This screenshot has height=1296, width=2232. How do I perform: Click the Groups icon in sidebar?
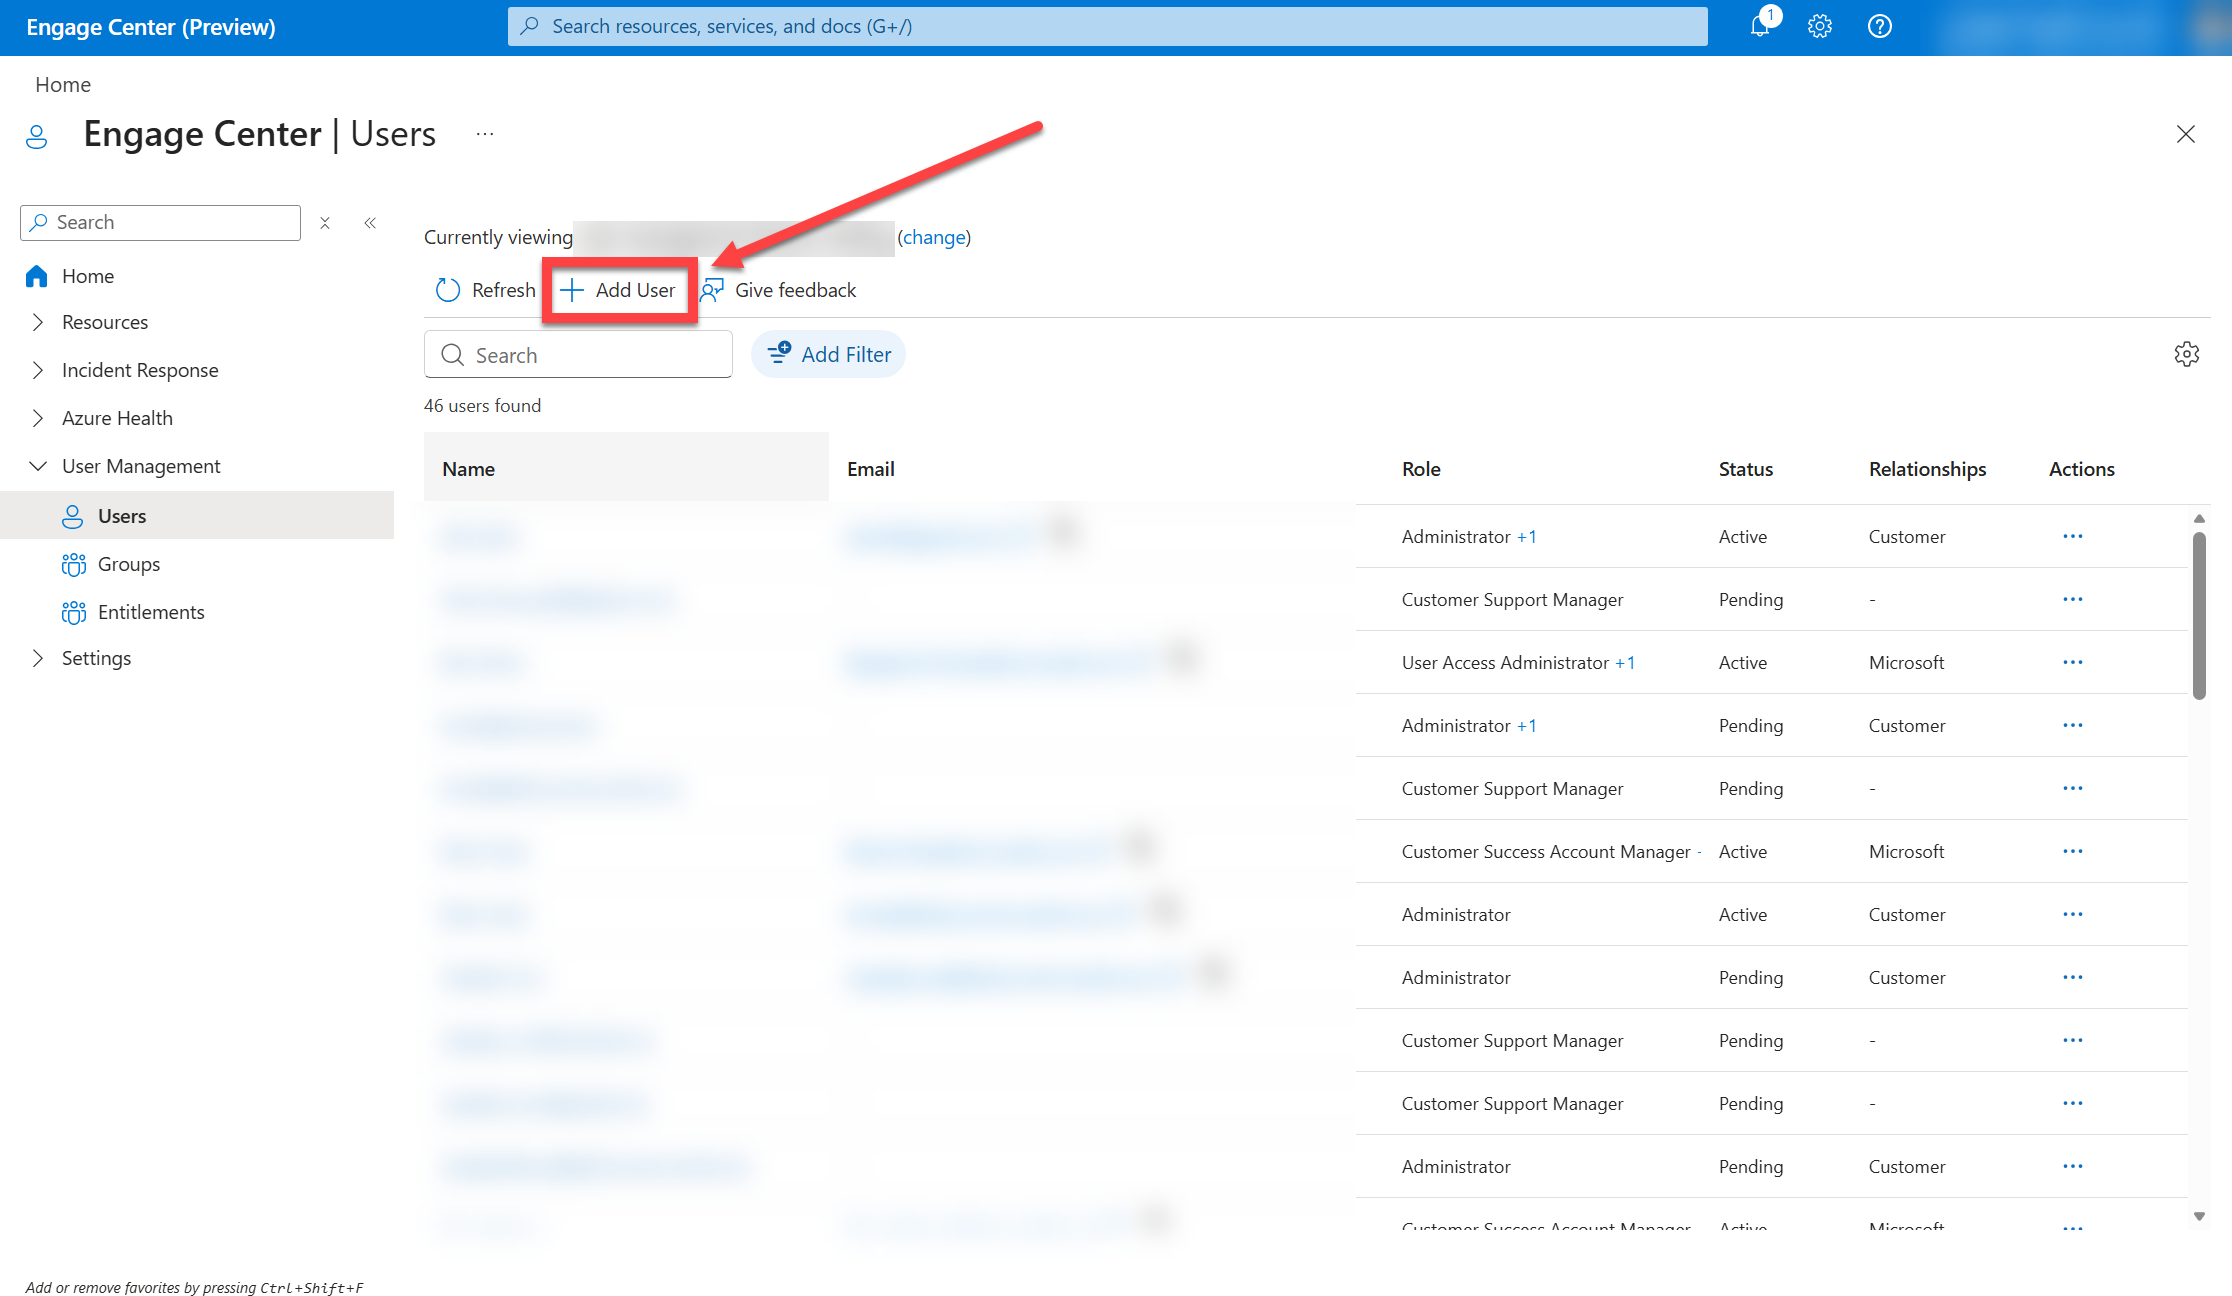tap(73, 564)
